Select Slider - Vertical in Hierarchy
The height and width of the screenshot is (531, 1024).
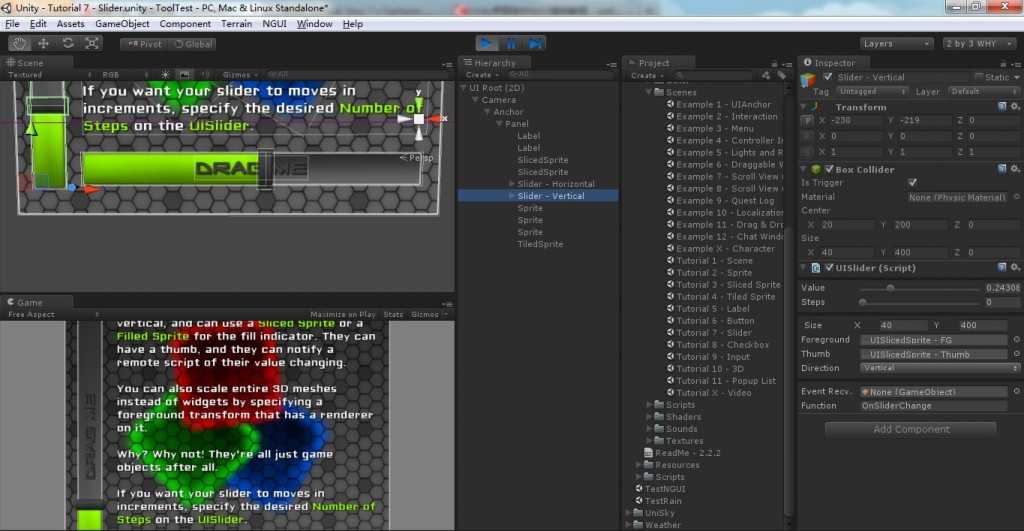point(538,196)
